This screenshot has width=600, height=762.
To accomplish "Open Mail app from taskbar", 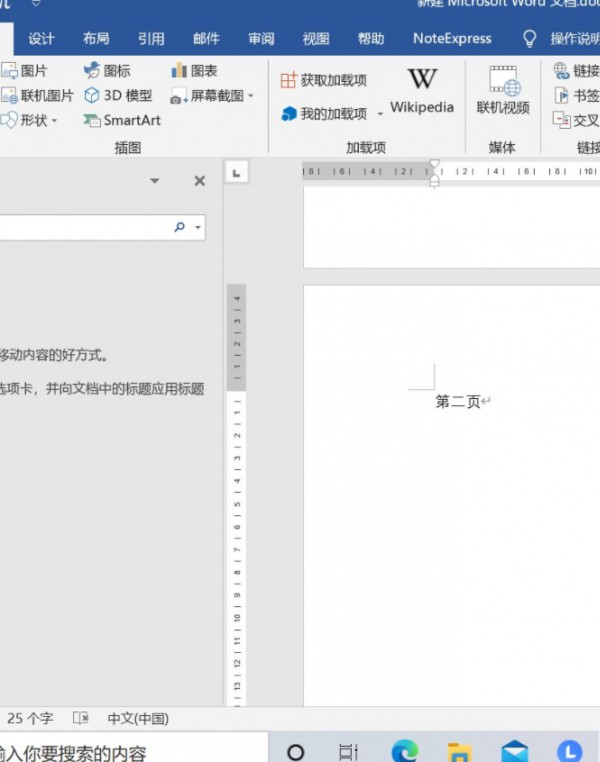I will pos(514,751).
